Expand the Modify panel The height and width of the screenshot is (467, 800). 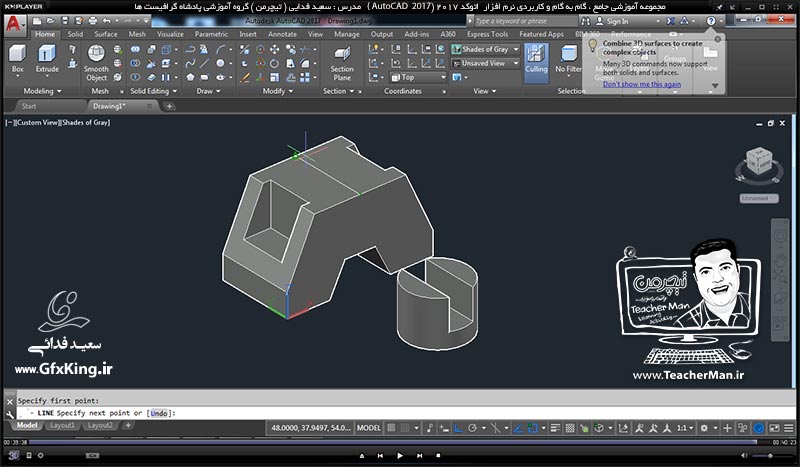coord(278,91)
